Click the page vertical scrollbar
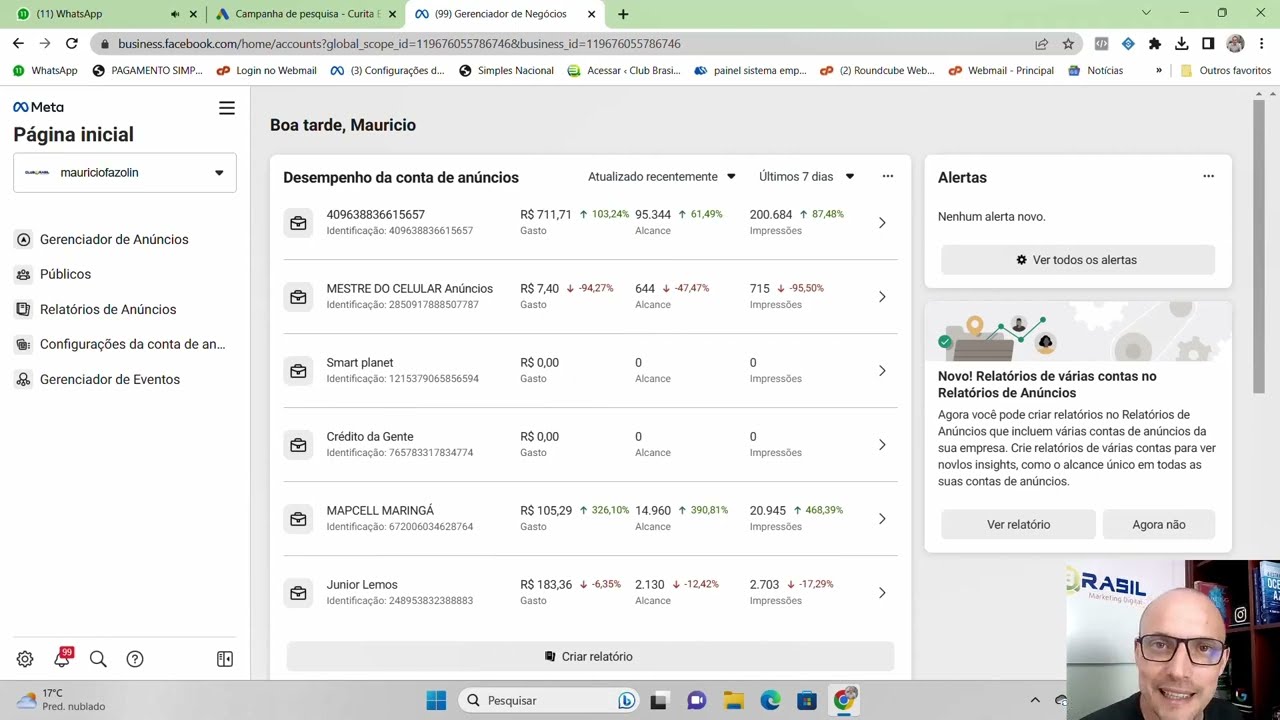 (x=1259, y=245)
